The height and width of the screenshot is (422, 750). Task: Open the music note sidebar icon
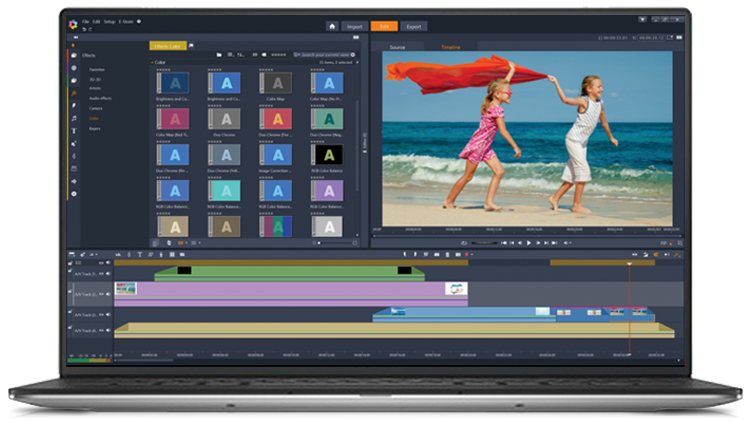[73, 118]
